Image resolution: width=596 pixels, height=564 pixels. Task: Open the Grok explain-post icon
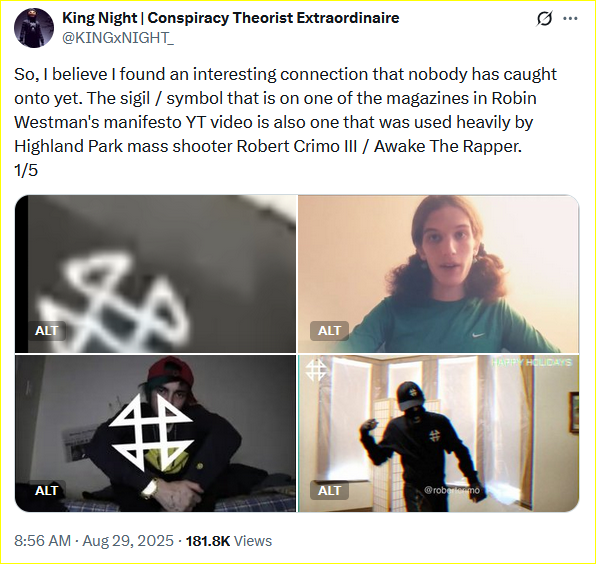point(544,19)
